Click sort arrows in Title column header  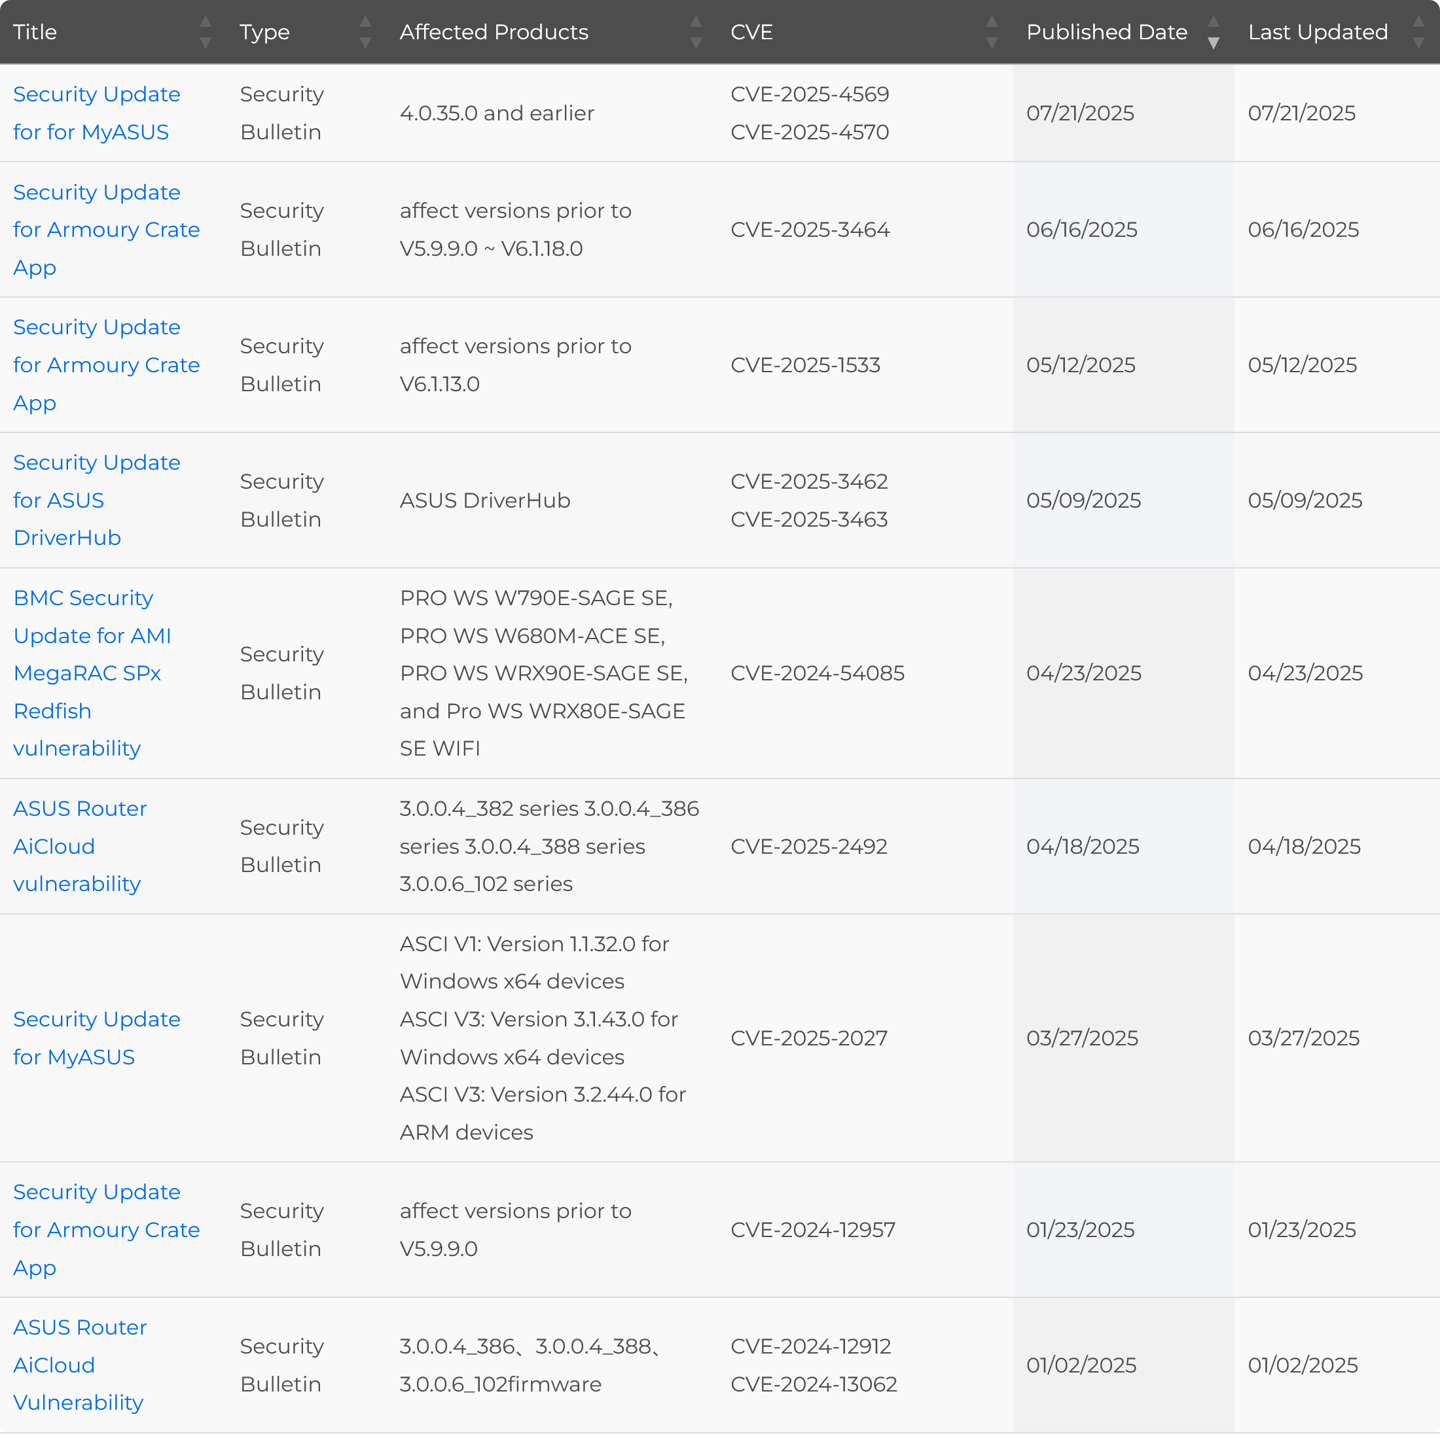205,32
